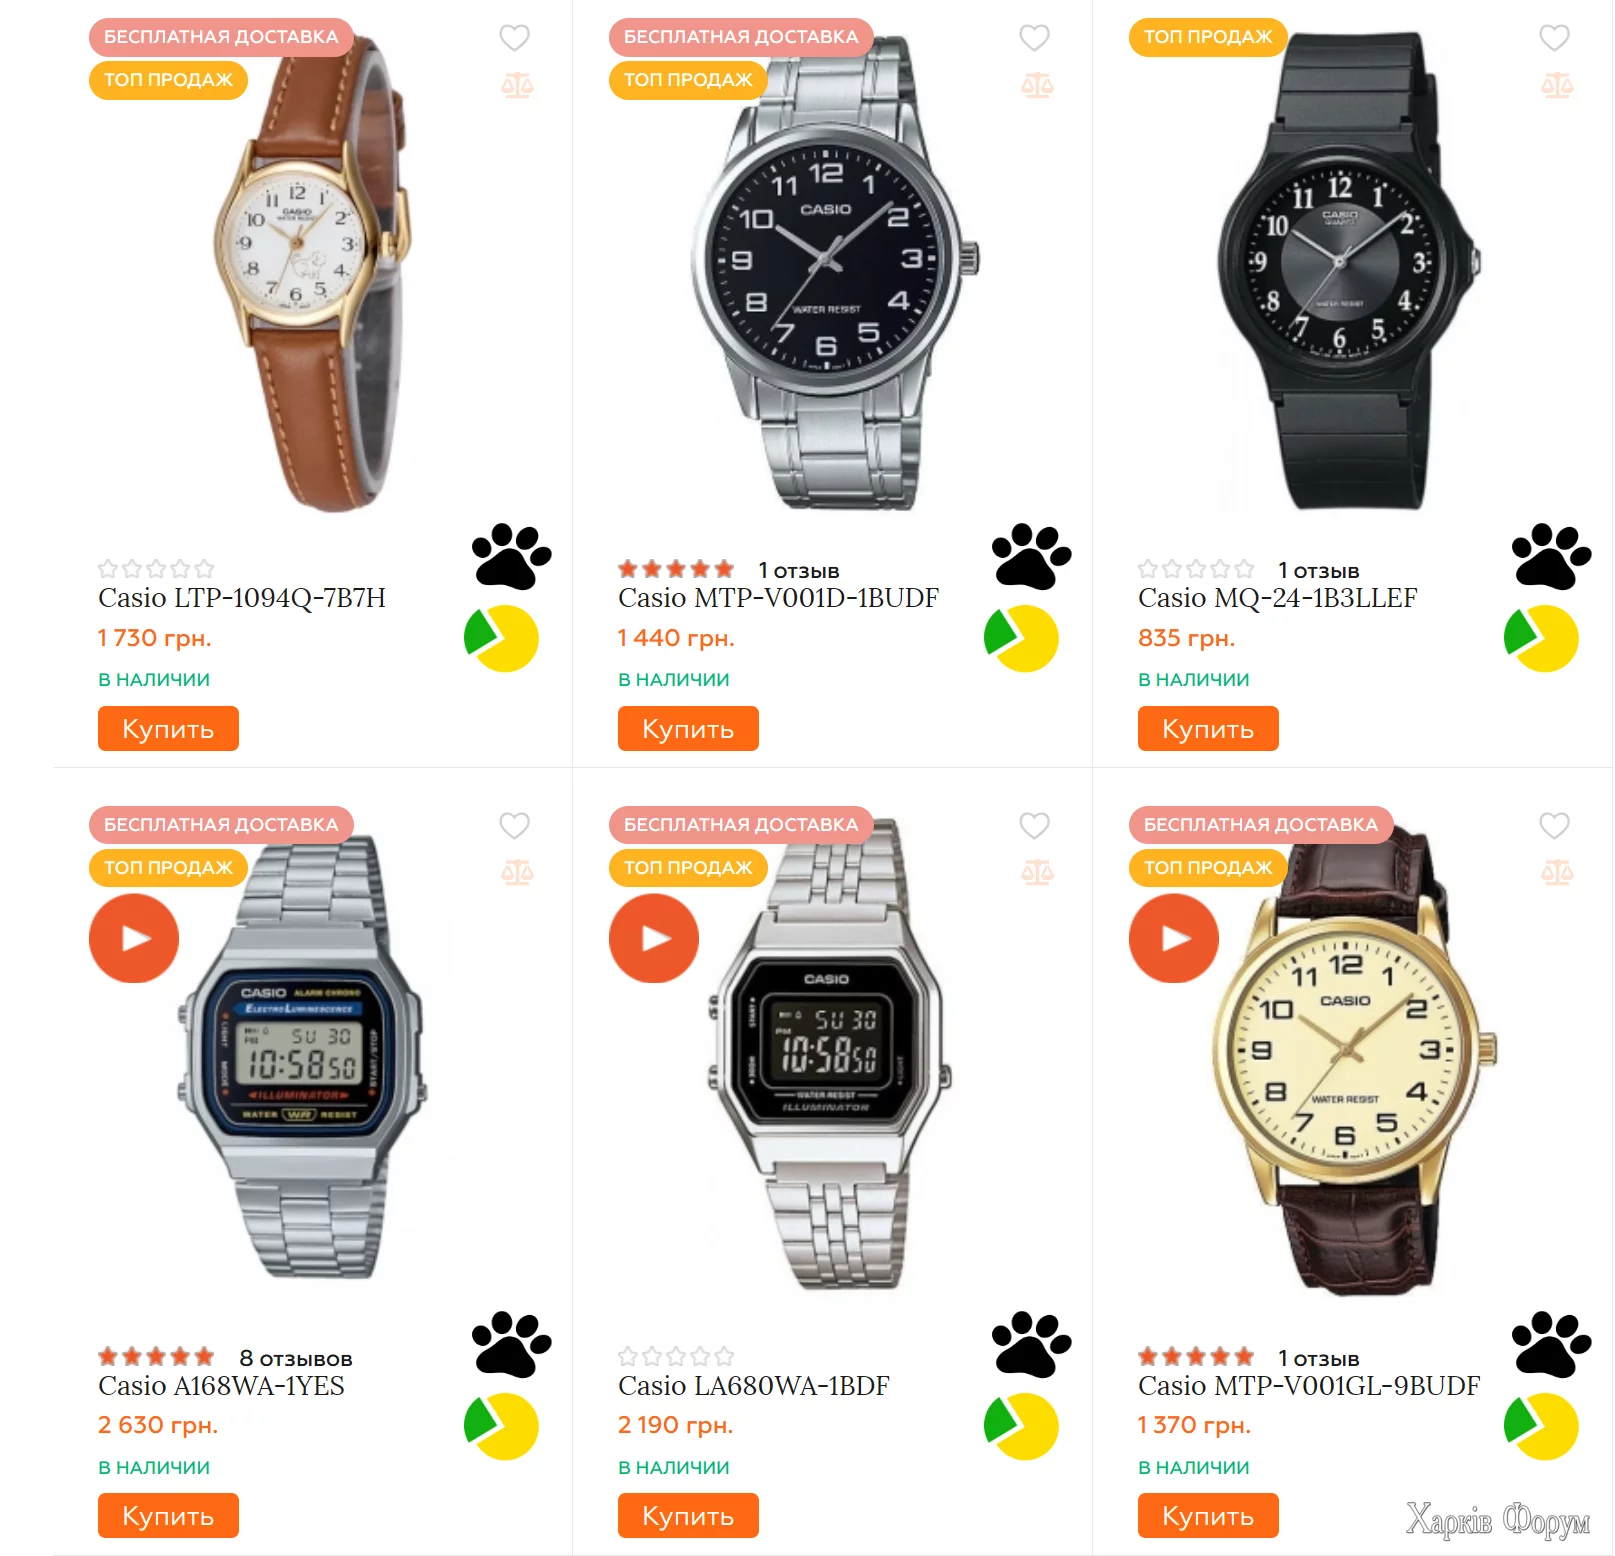
Task: Click the brown leather Casio watch image
Action: pyautogui.click(x=310, y=272)
